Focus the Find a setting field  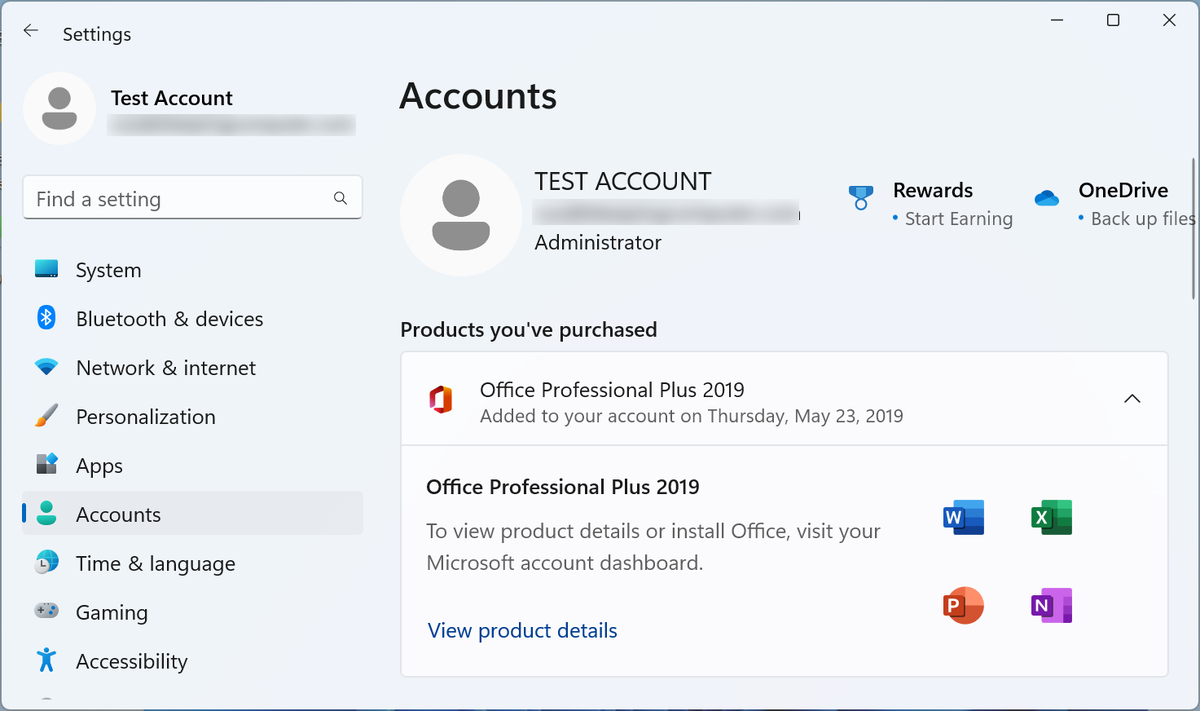tap(180, 199)
